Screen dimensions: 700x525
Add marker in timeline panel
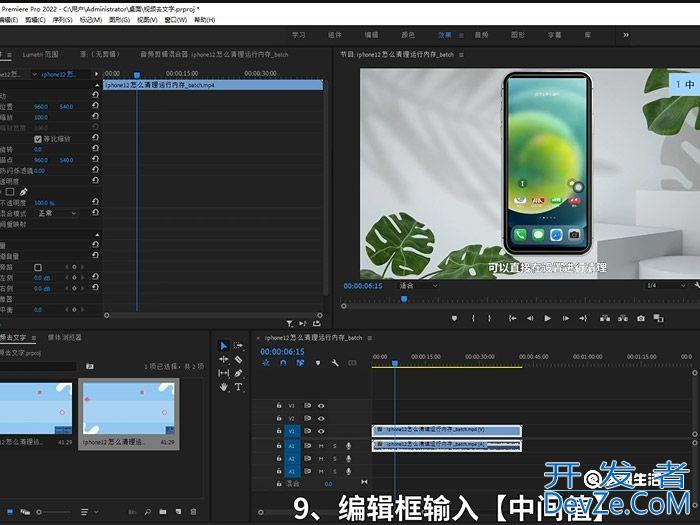318,363
